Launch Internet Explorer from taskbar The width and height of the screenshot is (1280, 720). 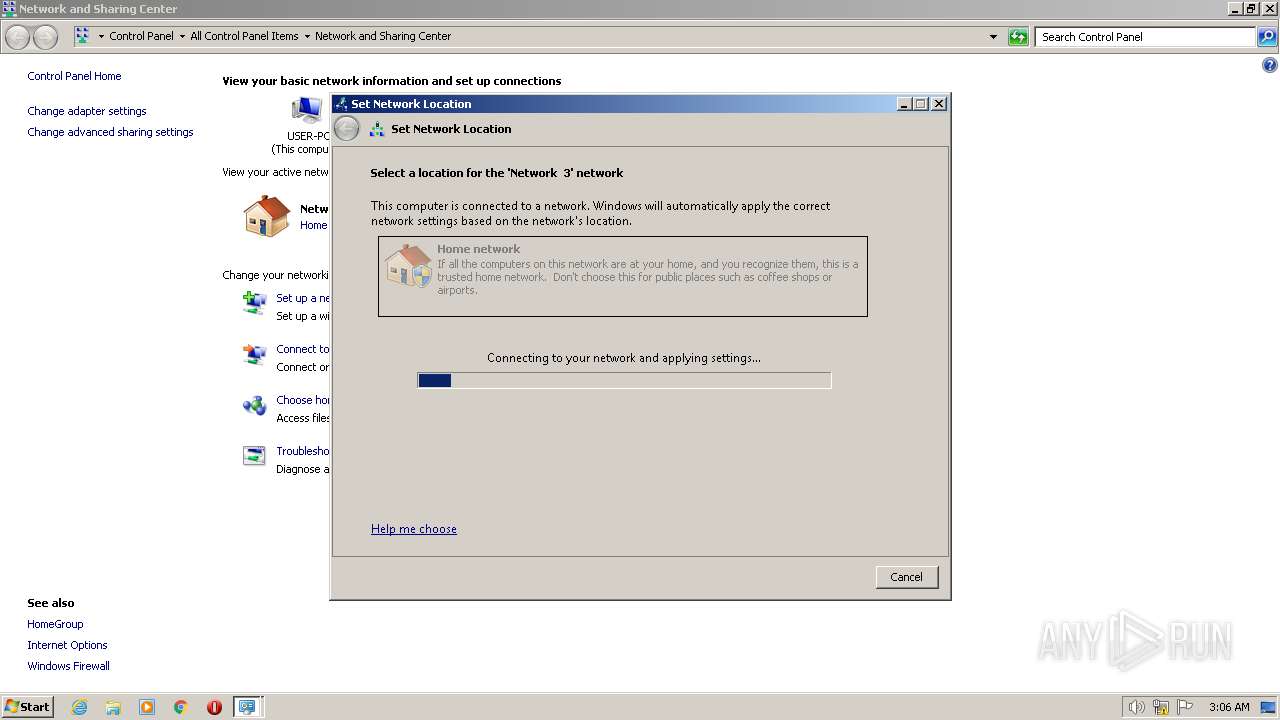coord(79,707)
